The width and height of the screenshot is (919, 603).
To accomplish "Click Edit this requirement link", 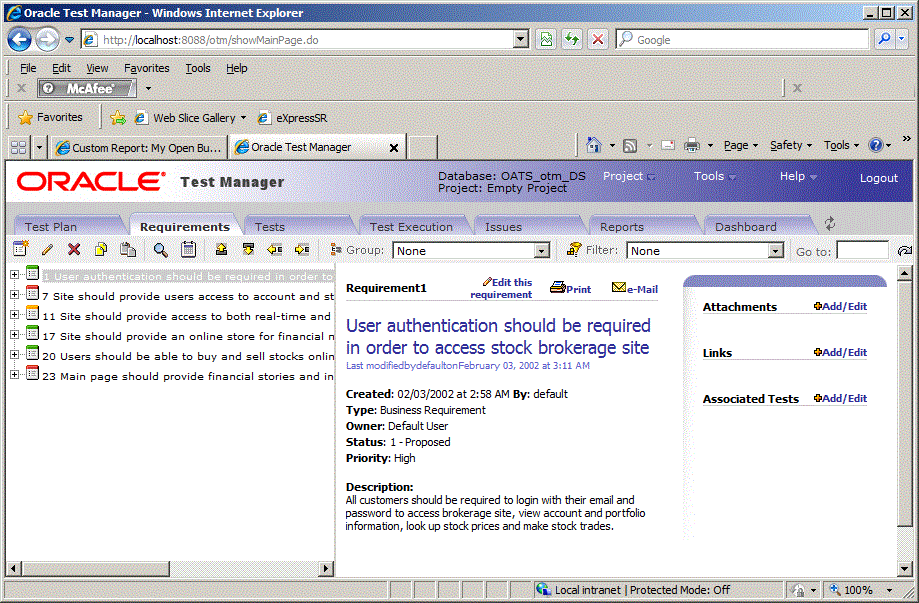I will tap(502, 288).
